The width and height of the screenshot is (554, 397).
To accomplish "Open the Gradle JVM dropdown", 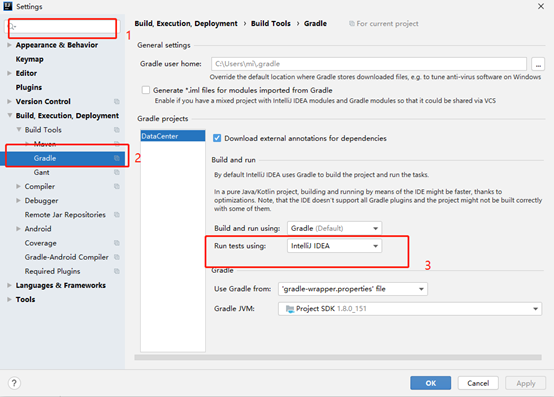I will (410, 309).
